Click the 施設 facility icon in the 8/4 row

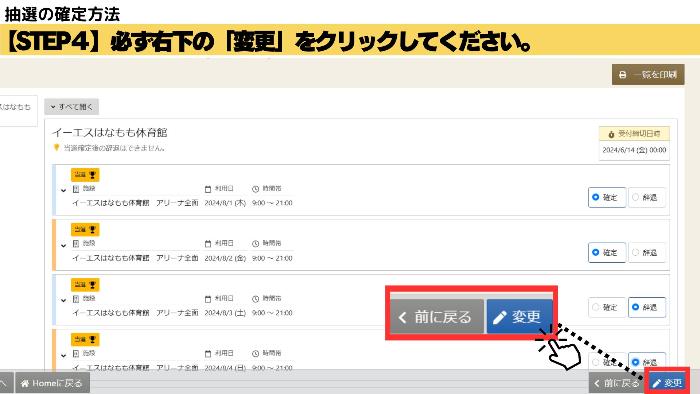[x=76, y=353]
